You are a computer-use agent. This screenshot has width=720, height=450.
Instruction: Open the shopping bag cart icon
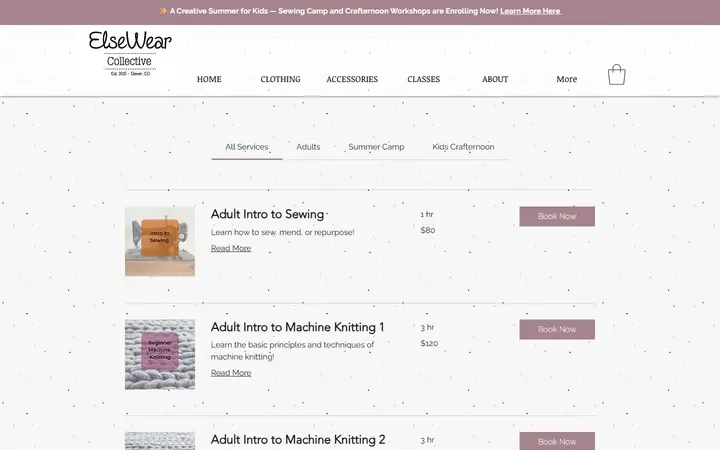pyautogui.click(x=616, y=75)
